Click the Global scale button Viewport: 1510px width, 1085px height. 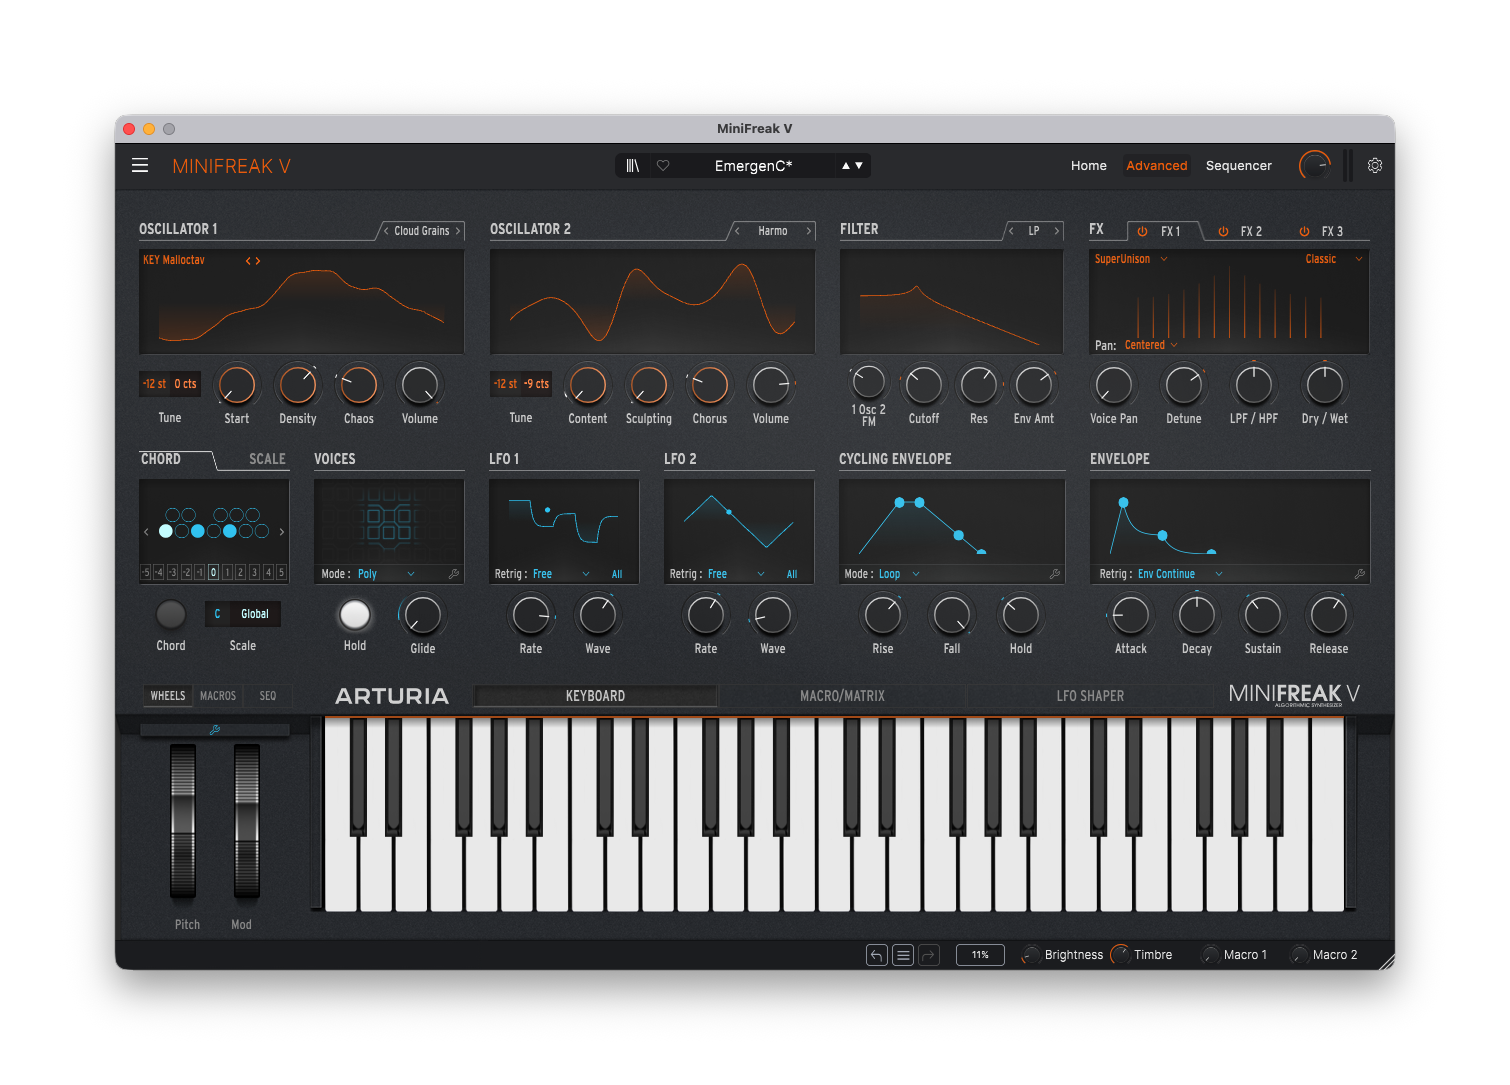(x=255, y=614)
